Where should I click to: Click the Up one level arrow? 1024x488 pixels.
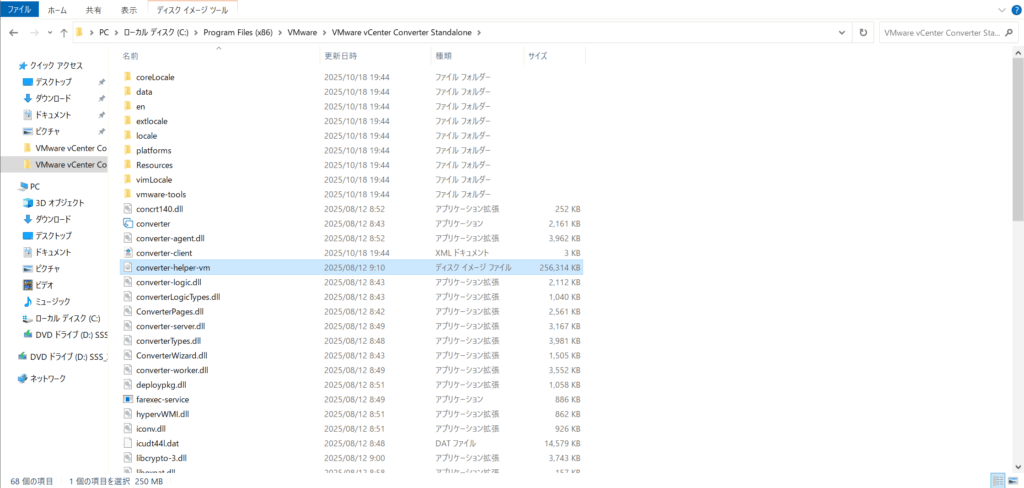click(61, 32)
